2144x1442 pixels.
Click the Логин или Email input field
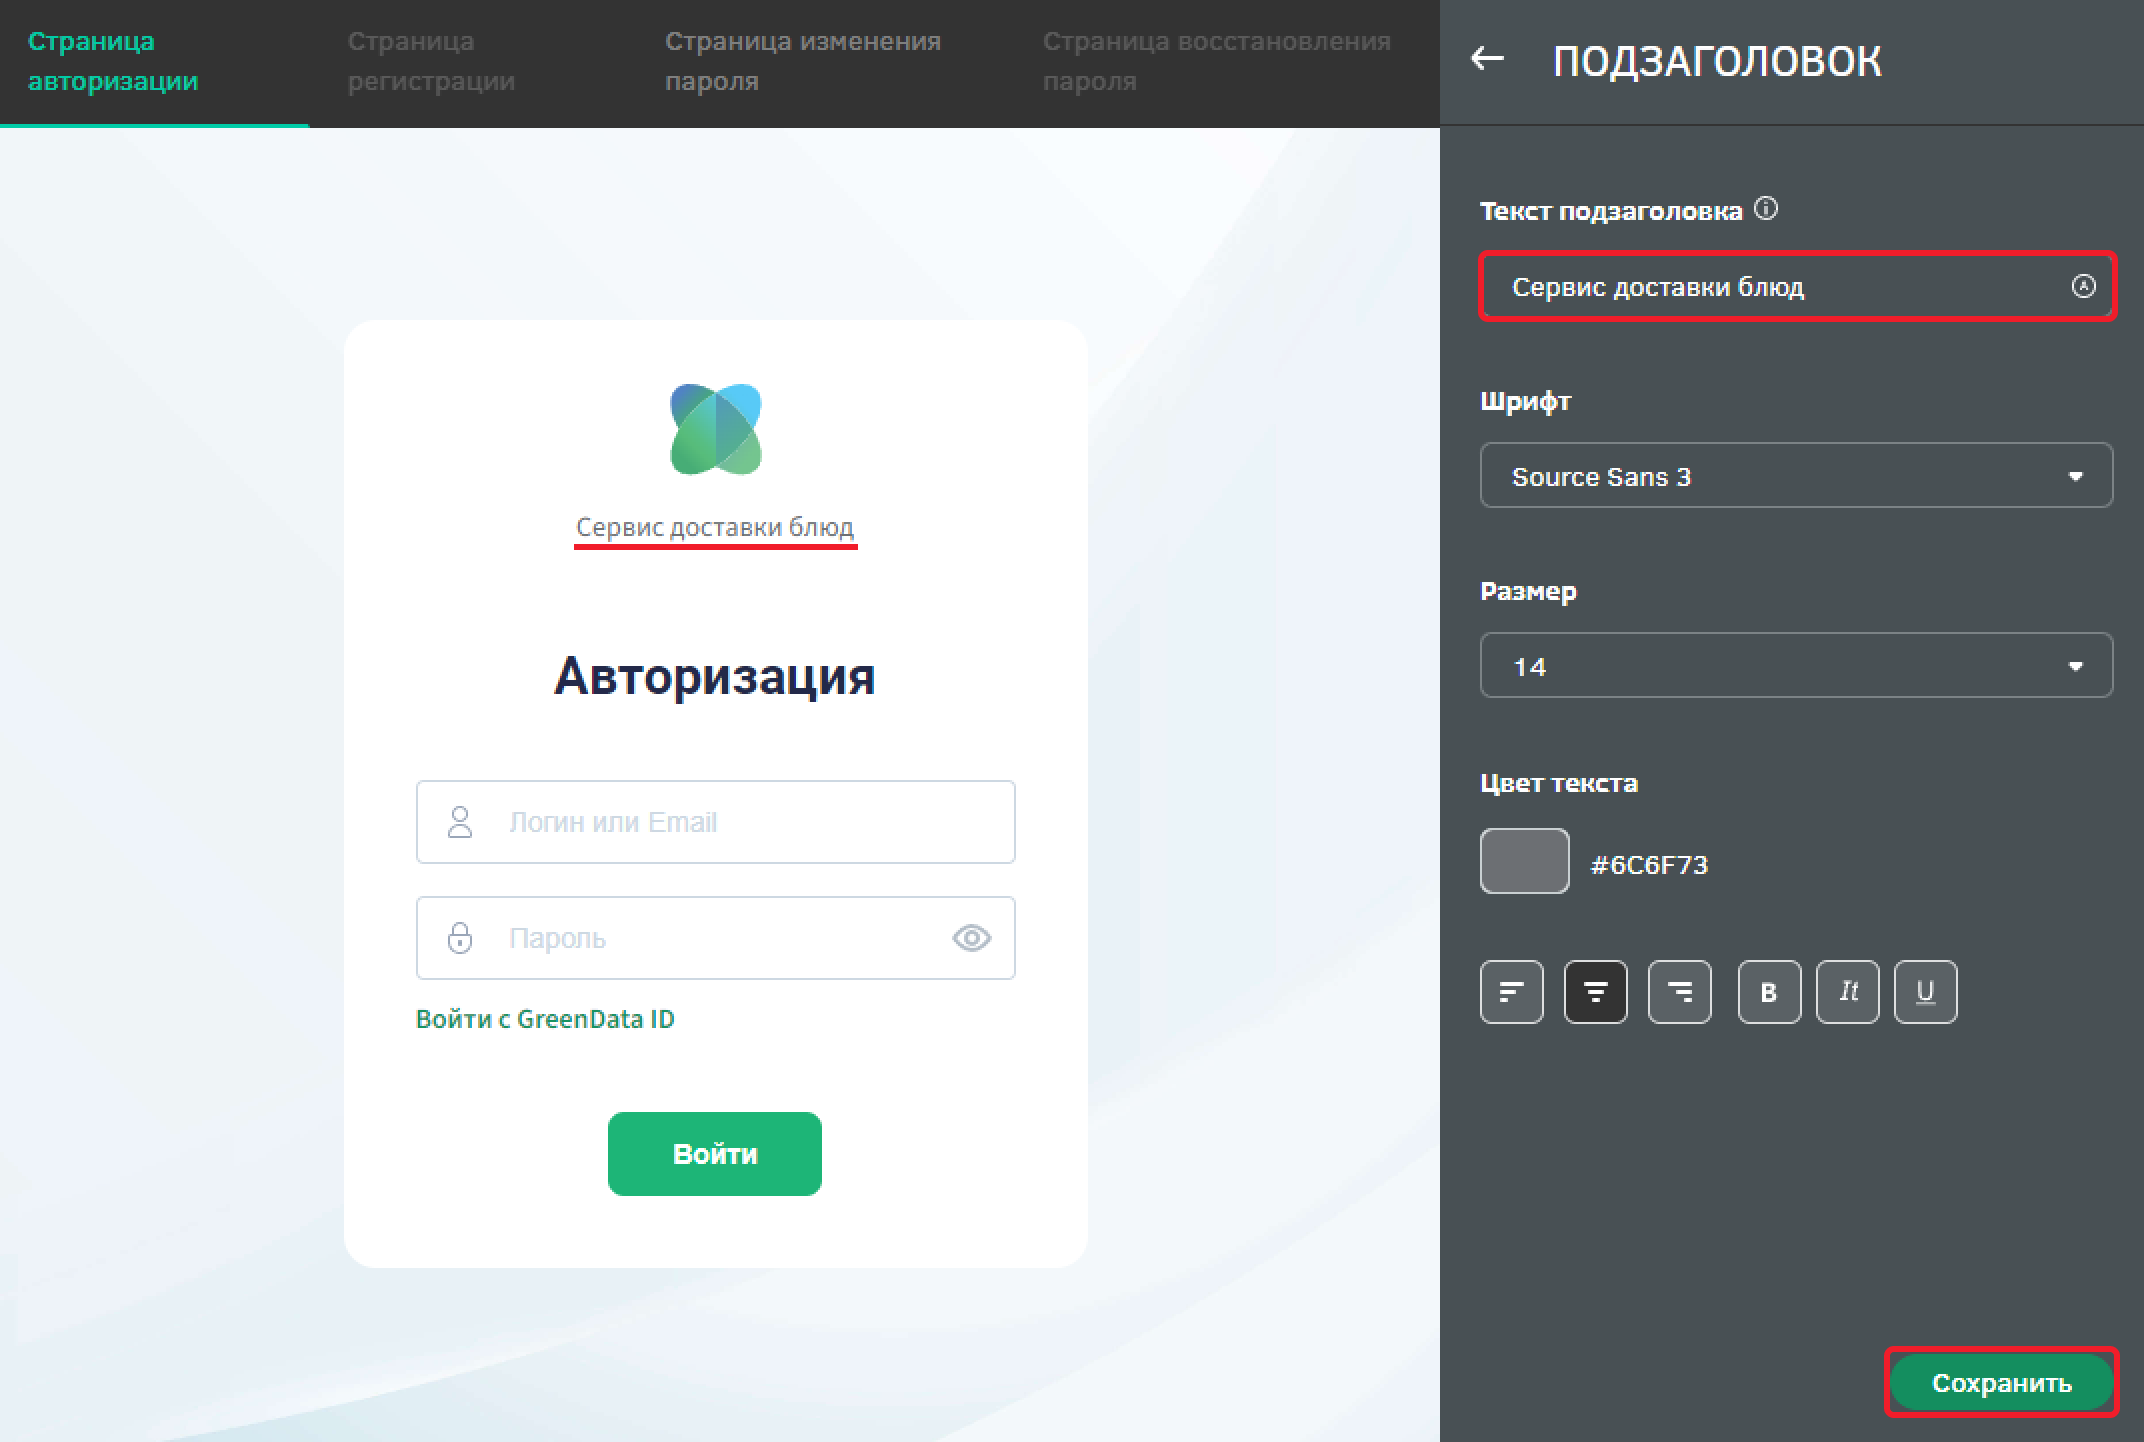tap(740, 822)
